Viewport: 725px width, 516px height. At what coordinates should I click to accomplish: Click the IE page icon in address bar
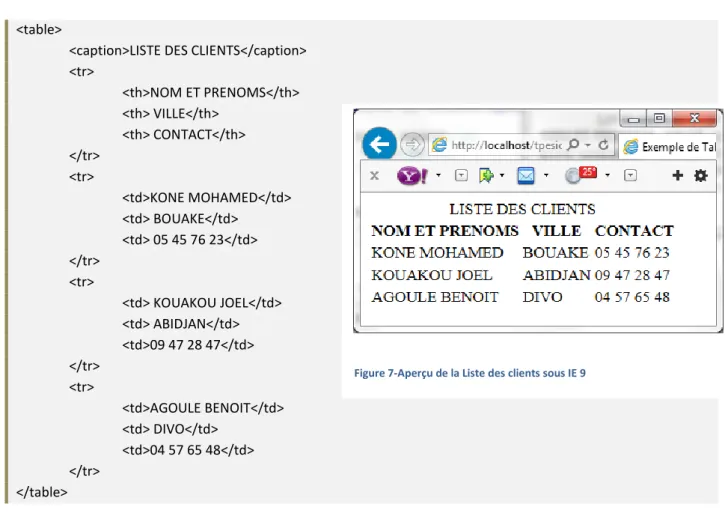point(439,145)
